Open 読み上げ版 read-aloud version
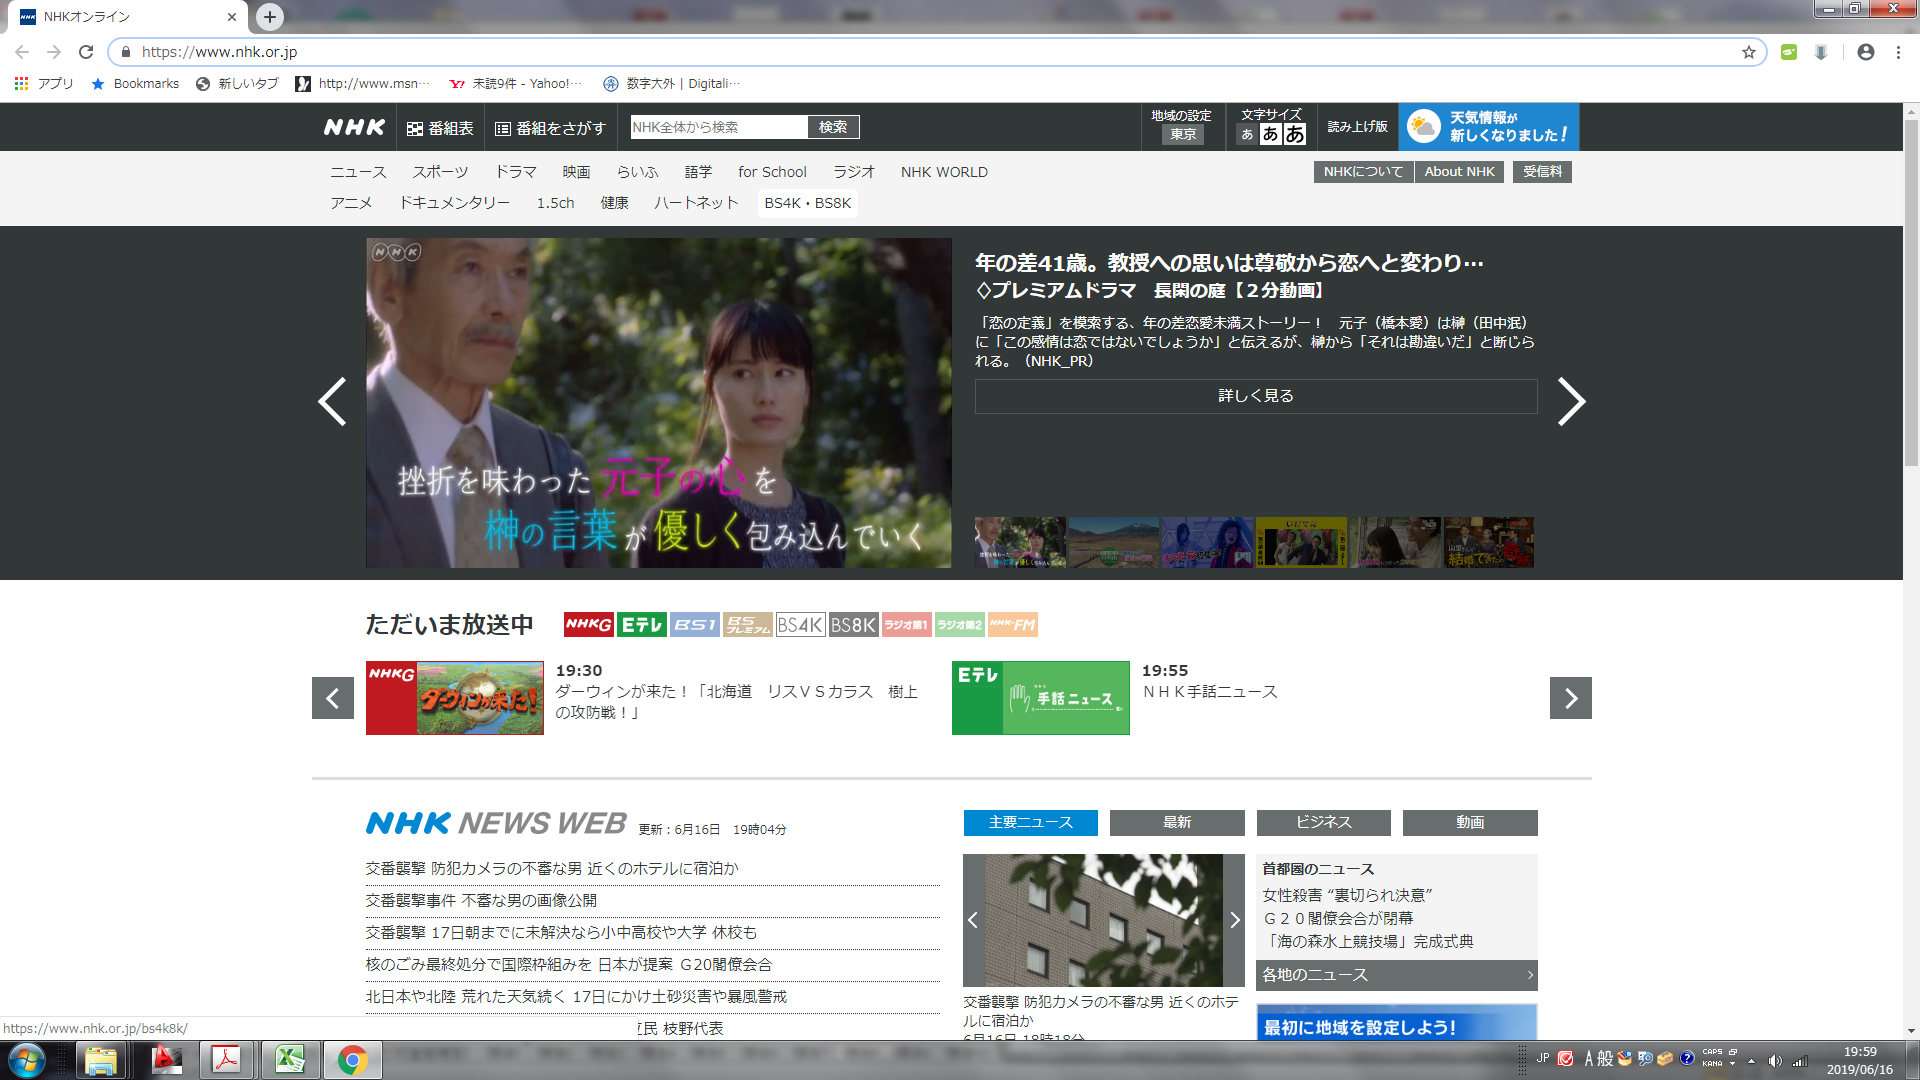 (1357, 127)
